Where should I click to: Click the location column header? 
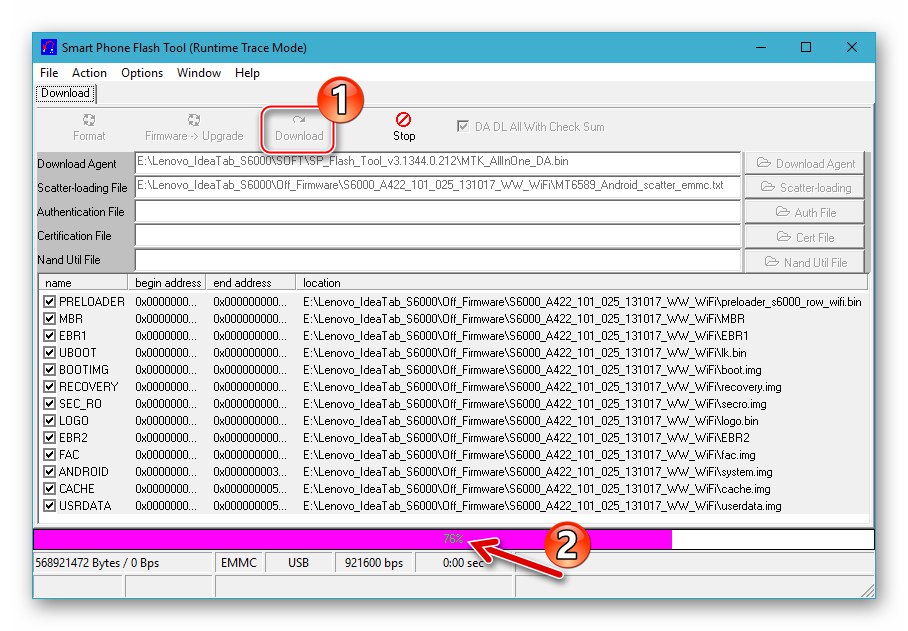click(582, 283)
